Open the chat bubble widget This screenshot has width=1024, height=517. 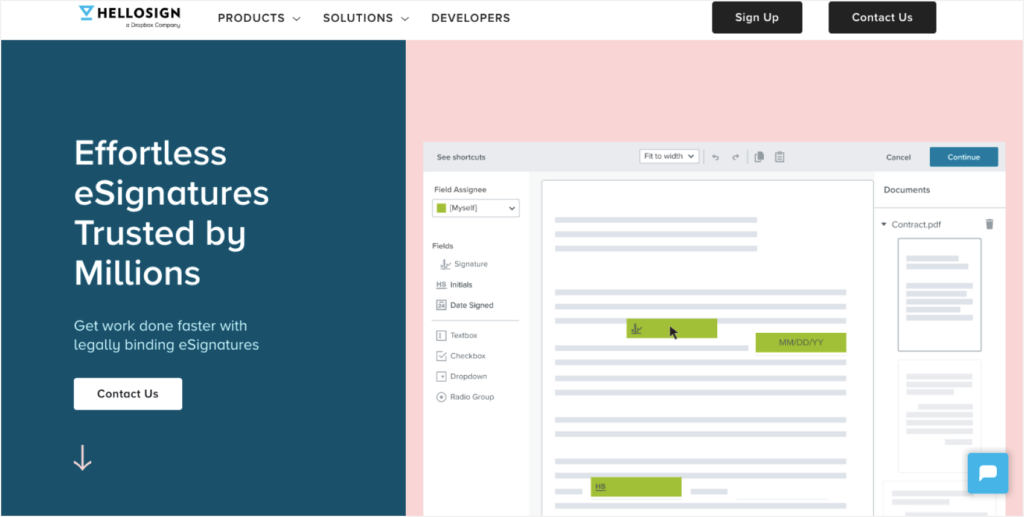pyautogui.click(x=987, y=474)
